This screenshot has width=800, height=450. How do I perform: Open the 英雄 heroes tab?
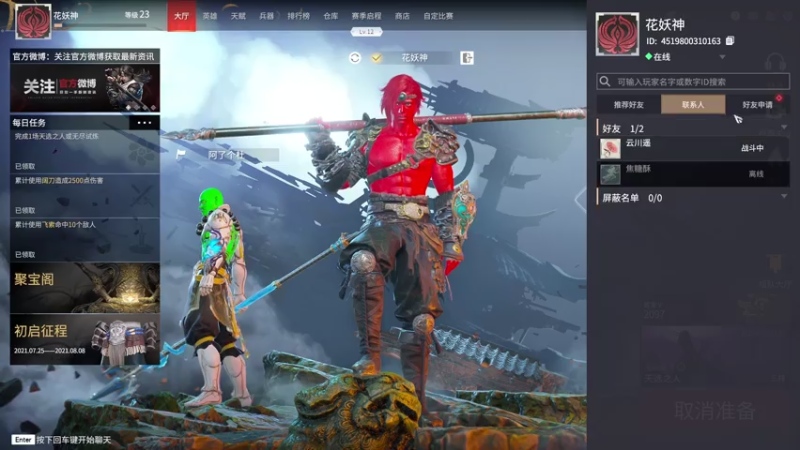(210, 16)
